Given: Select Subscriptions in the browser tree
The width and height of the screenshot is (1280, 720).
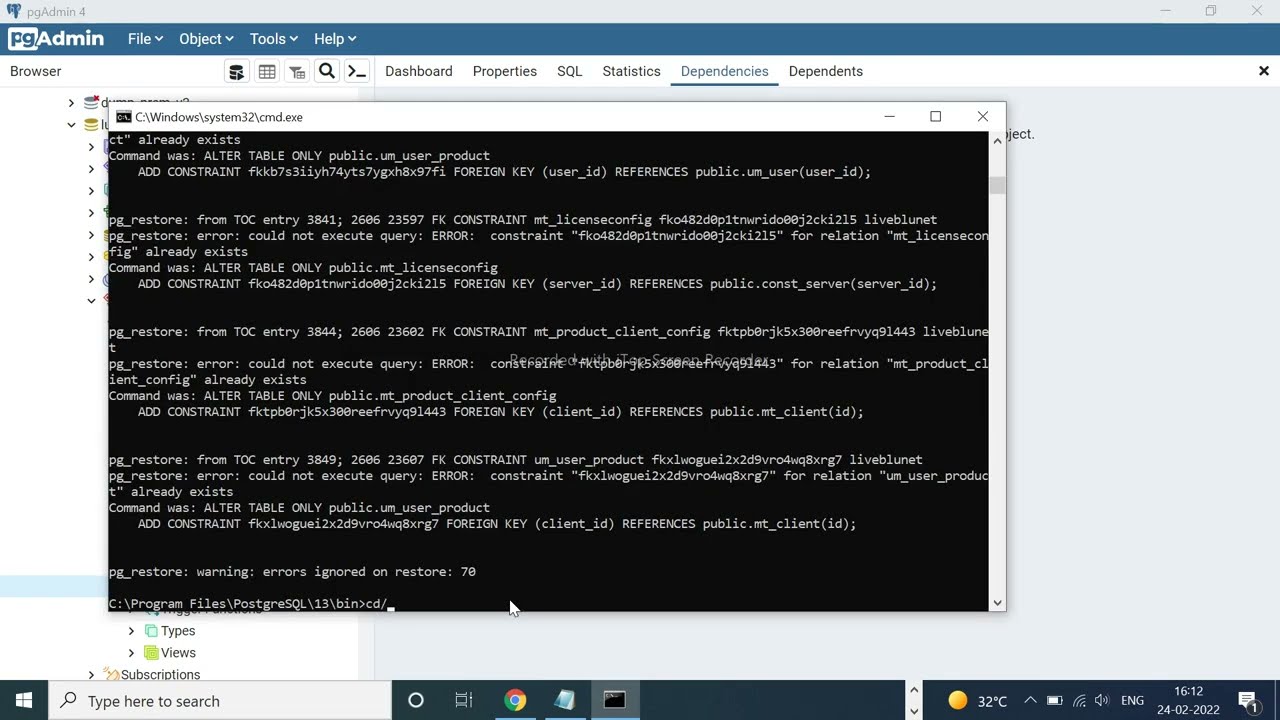Looking at the screenshot, I should pyautogui.click(x=161, y=675).
